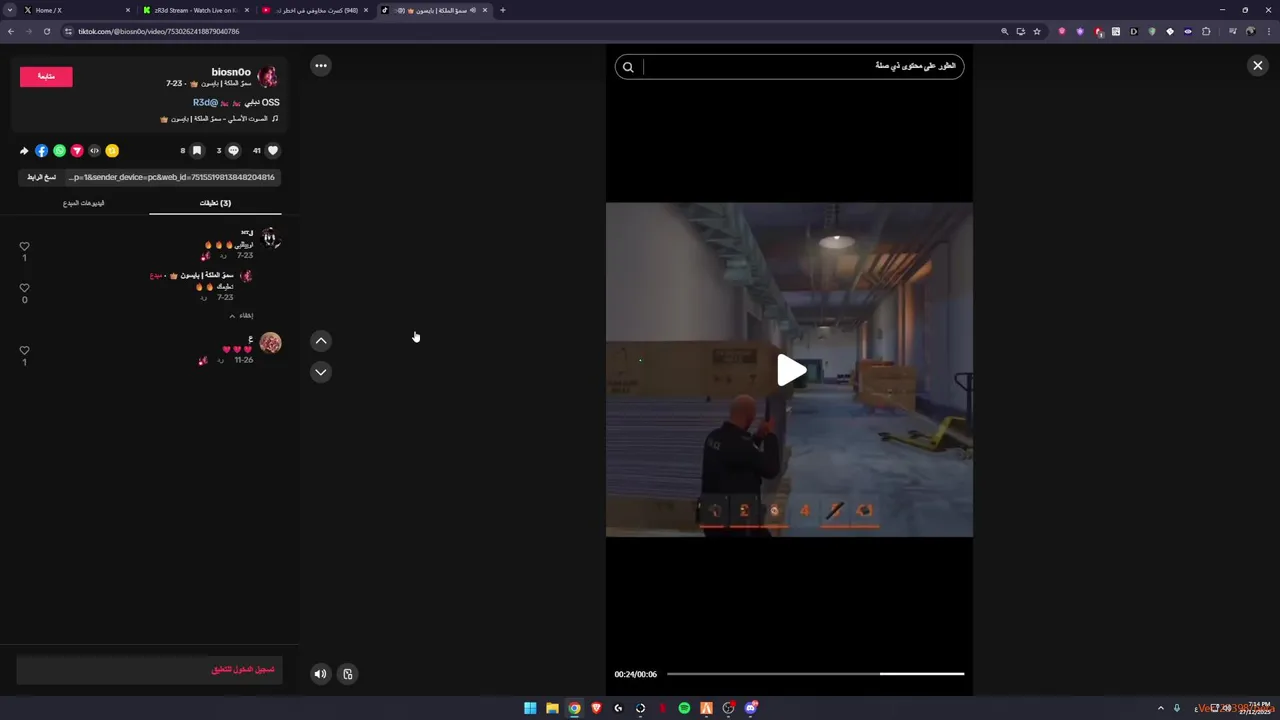
Task: Go back in browser history
Action: tap(11, 31)
